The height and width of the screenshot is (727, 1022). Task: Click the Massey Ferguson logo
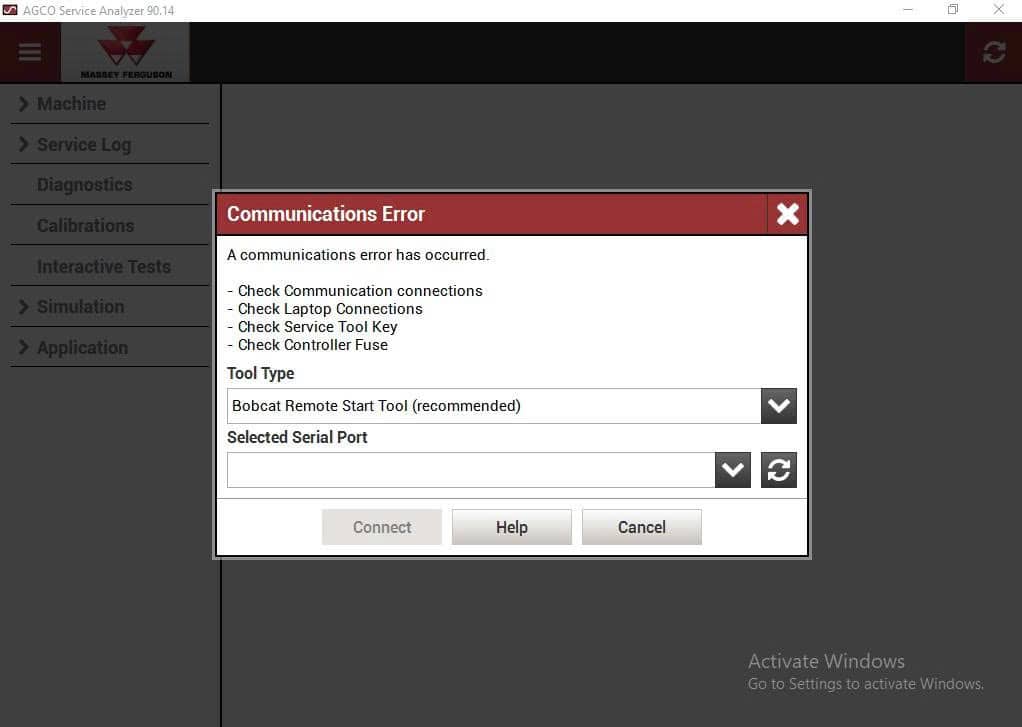[124, 50]
